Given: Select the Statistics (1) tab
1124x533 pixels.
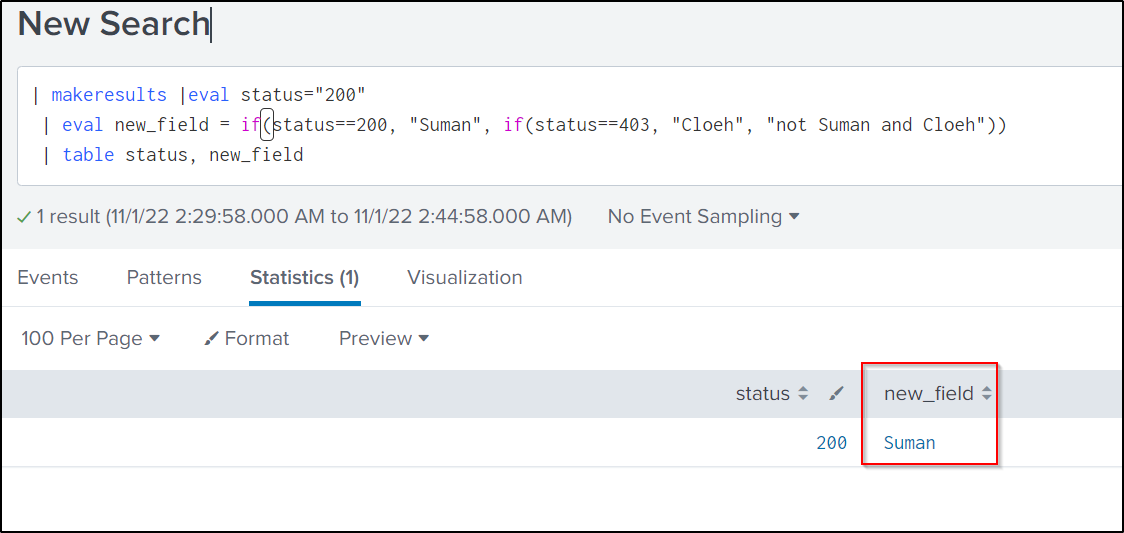Looking at the screenshot, I should 304,278.
